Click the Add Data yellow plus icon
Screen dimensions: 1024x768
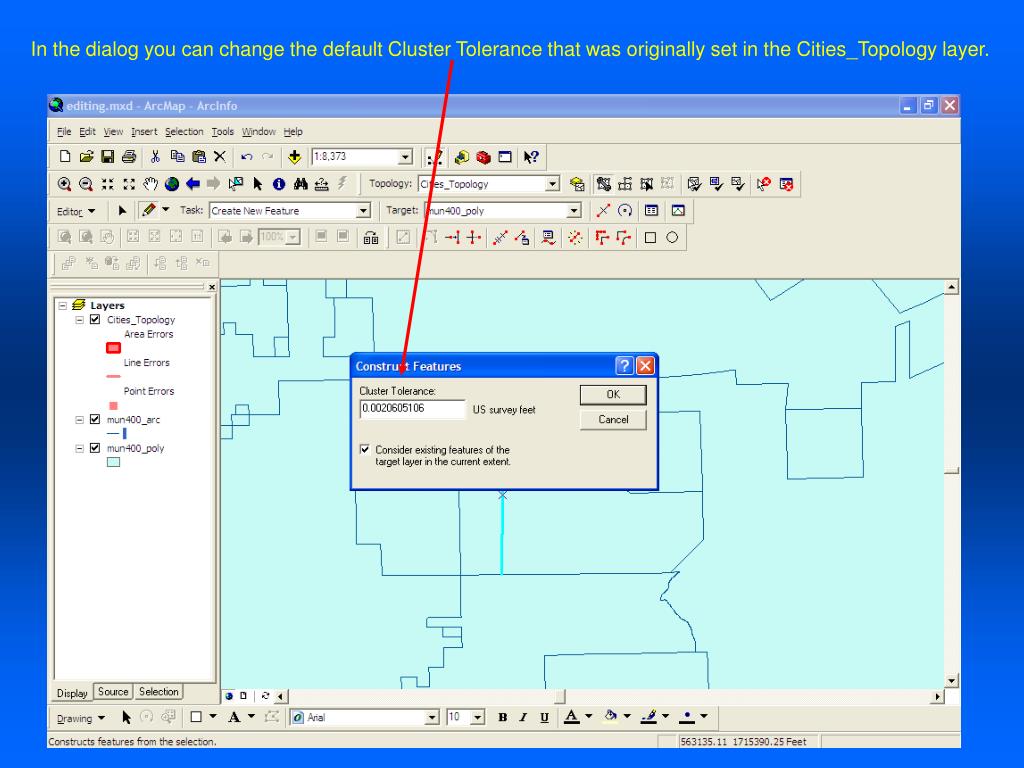[x=294, y=157]
